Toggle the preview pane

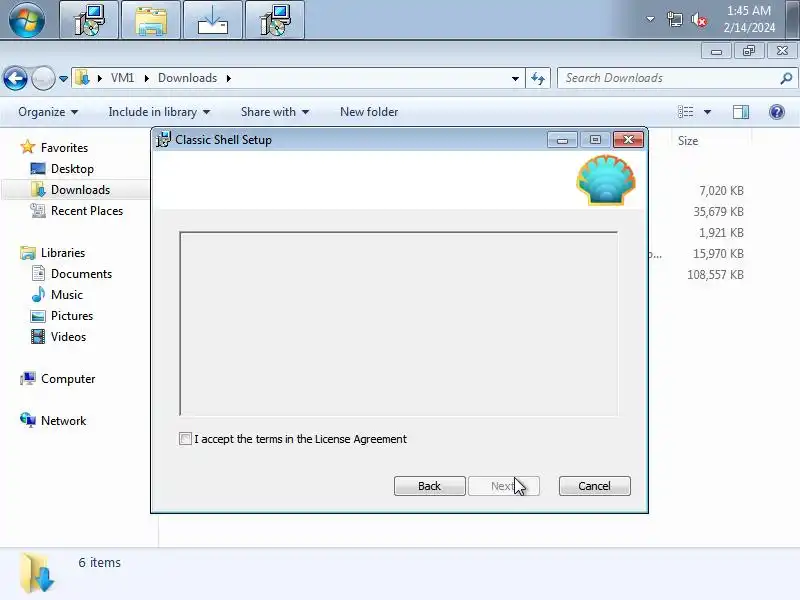(741, 112)
